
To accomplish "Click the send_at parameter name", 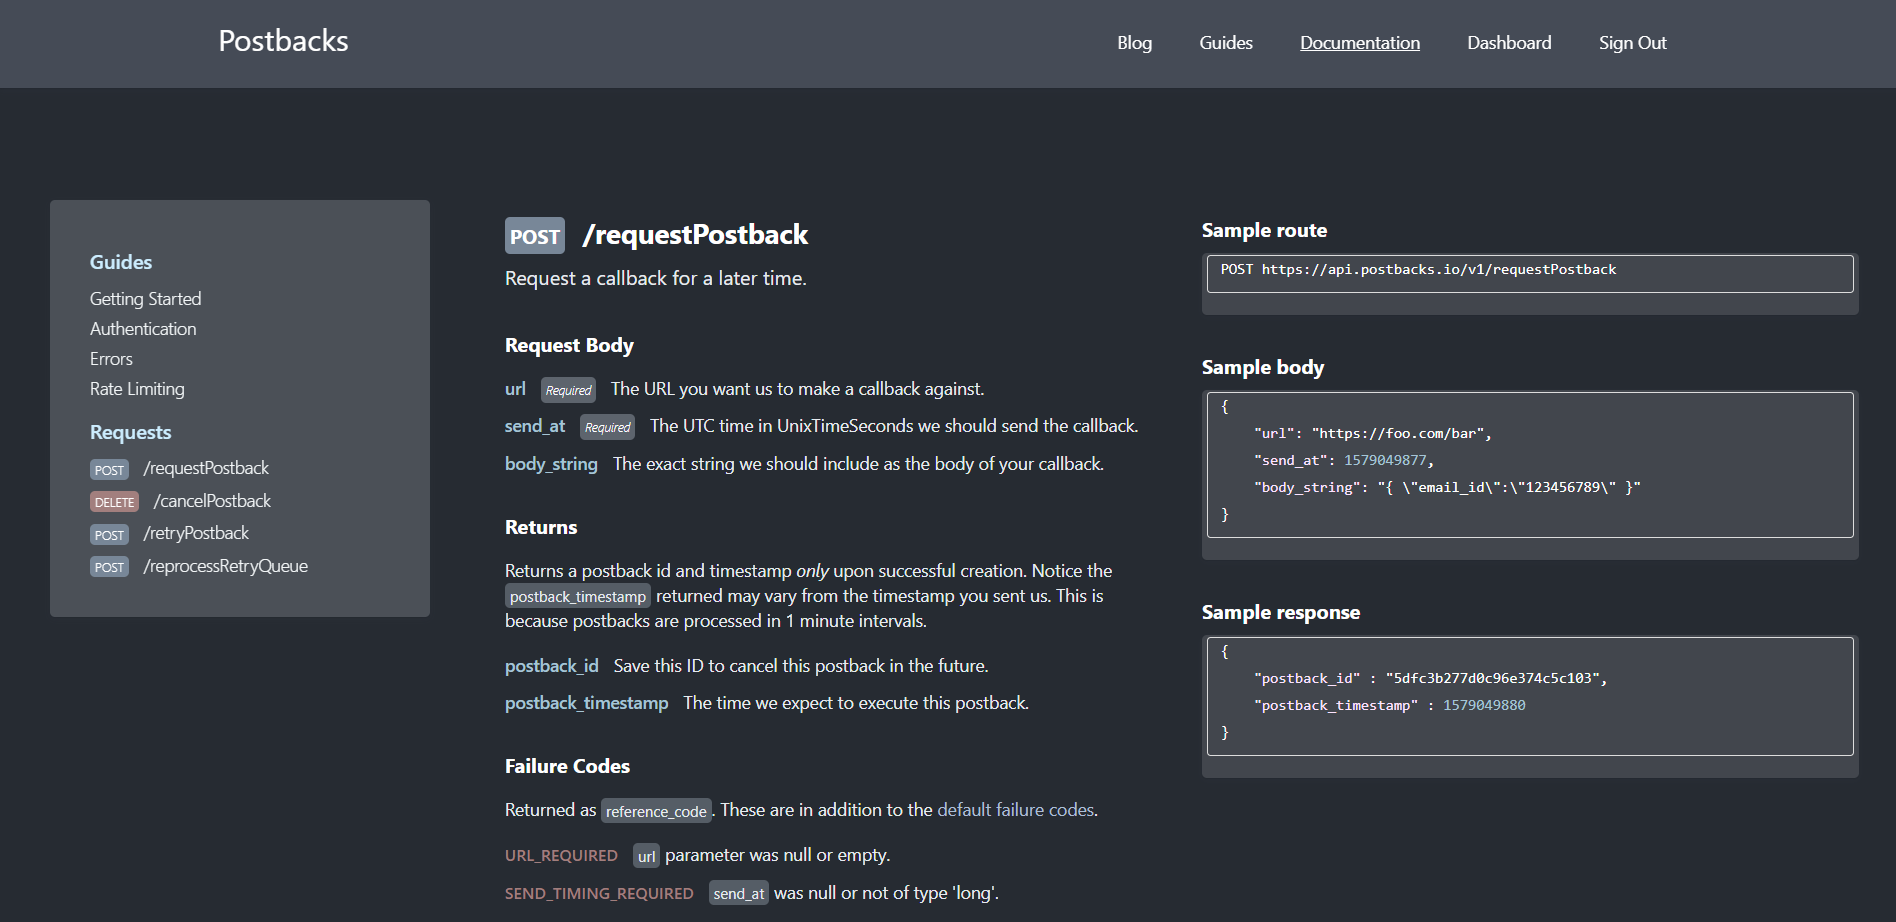I will (535, 426).
